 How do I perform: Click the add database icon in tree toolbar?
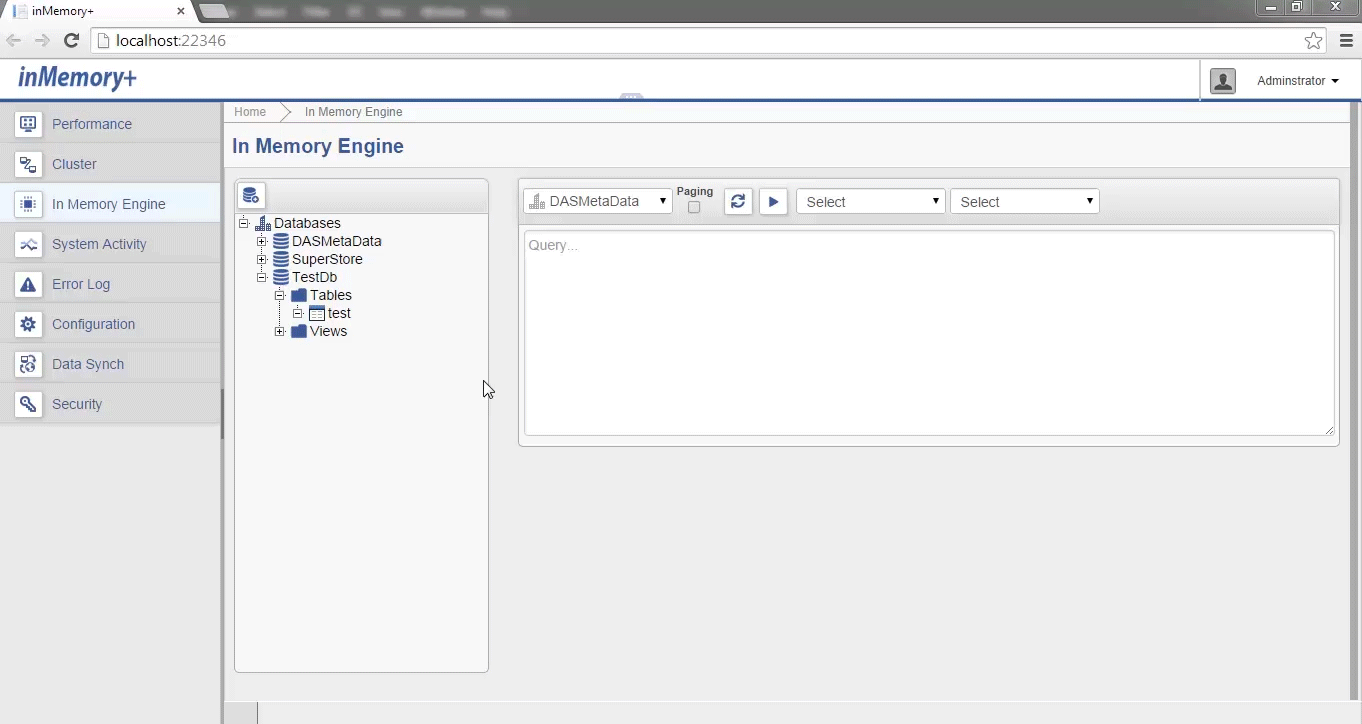point(251,196)
